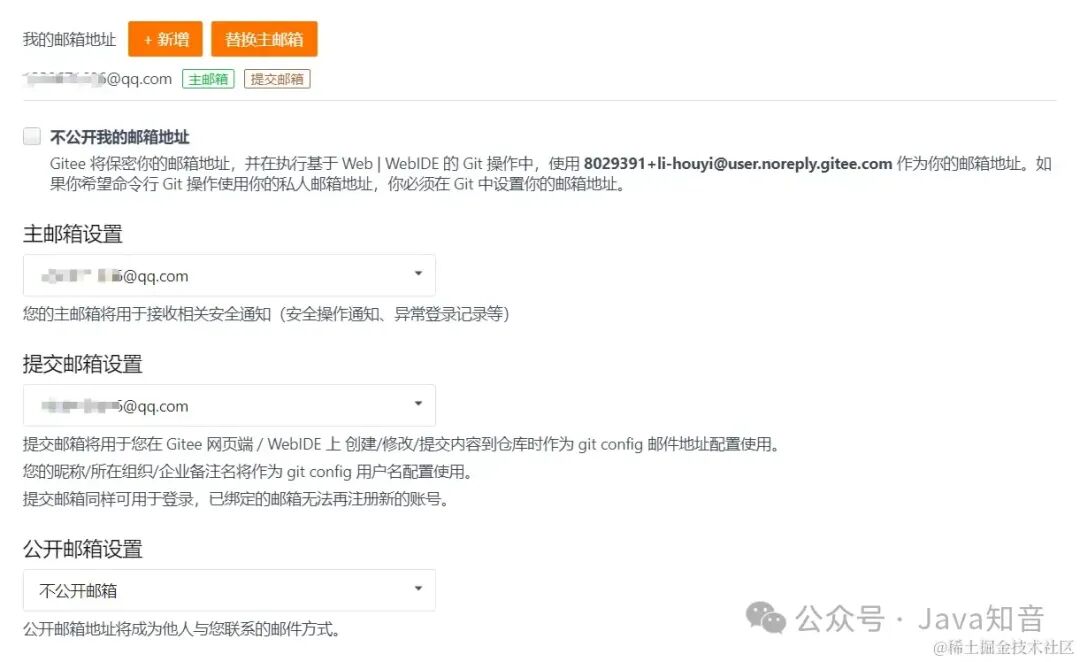Click the arrow on the 公开邮箱设置 dropdown
The height and width of the screenshot is (662, 1080).
(x=418, y=588)
